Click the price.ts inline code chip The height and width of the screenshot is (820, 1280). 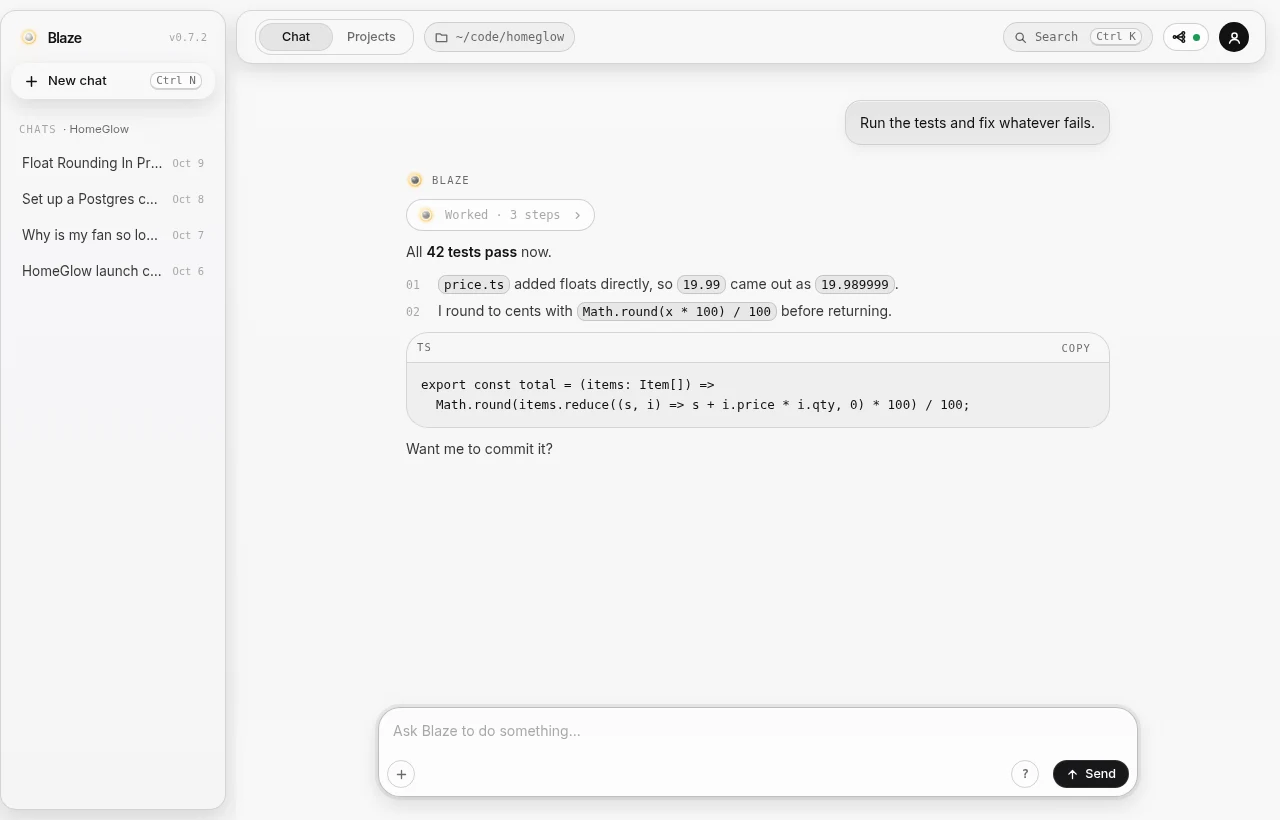click(x=474, y=285)
